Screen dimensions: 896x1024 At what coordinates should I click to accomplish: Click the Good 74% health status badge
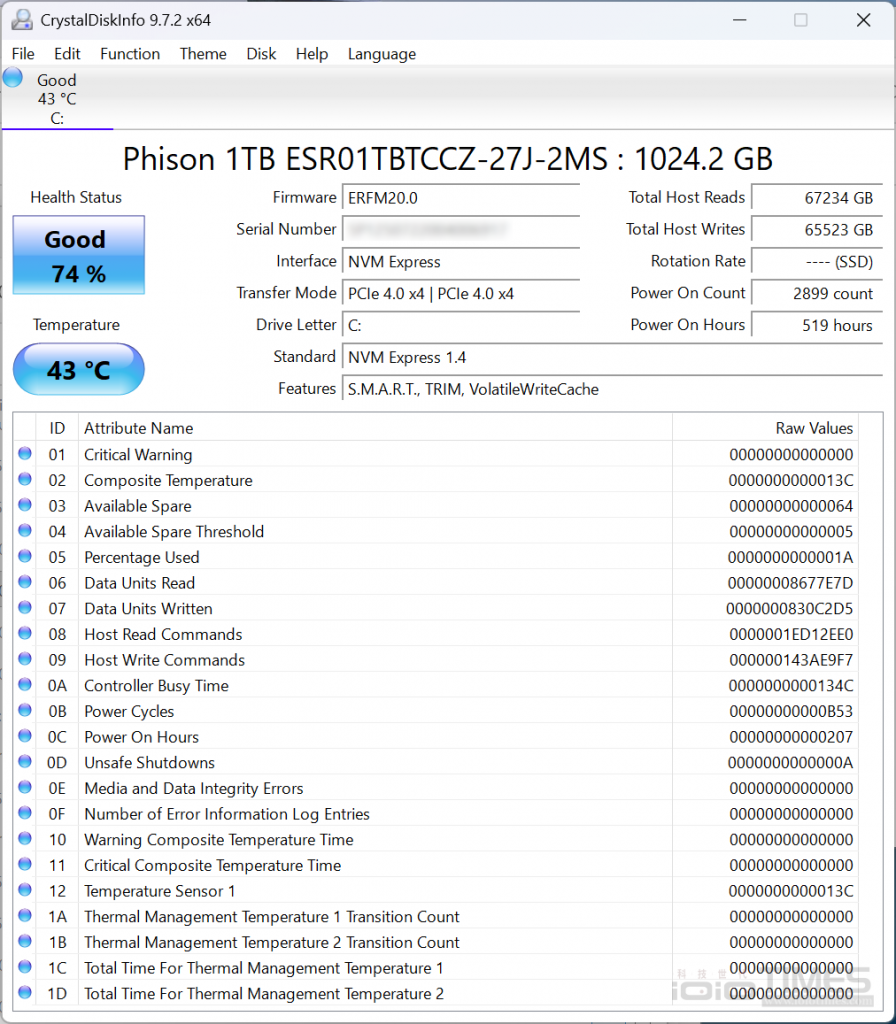click(78, 255)
